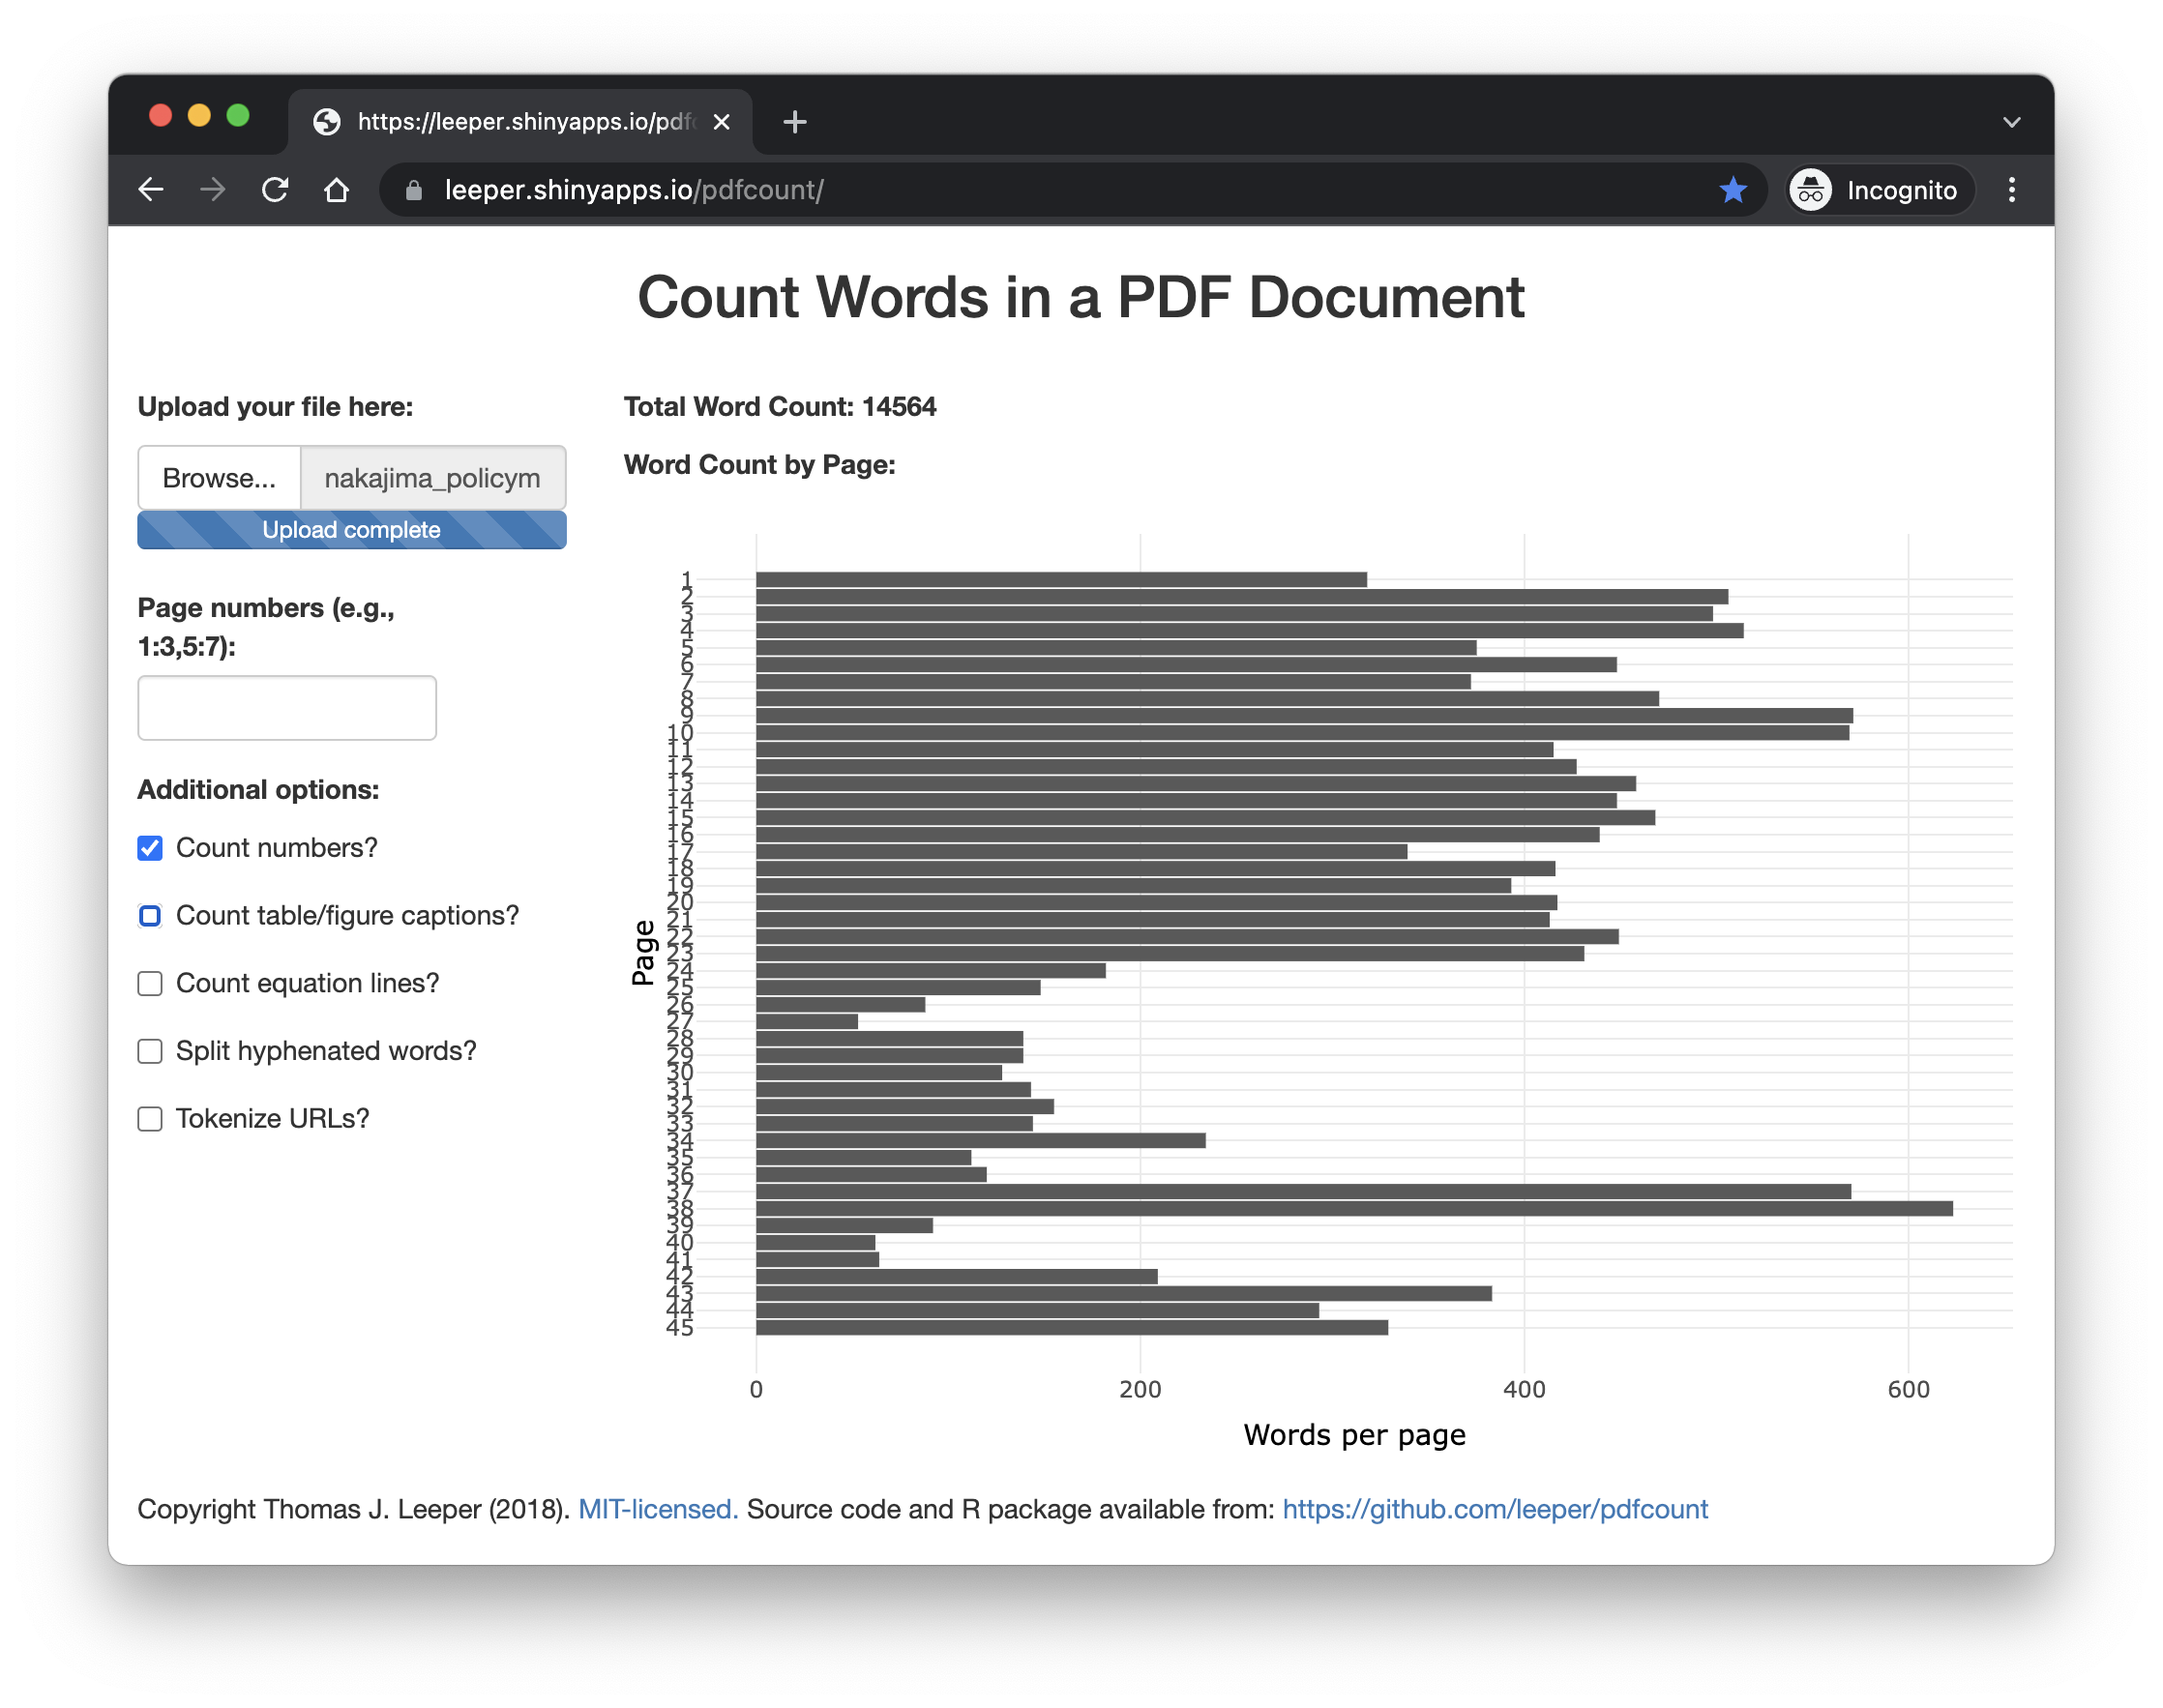Open the Chrome three-dot menu
The height and width of the screenshot is (1708, 2163).
click(x=2011, y=190)
